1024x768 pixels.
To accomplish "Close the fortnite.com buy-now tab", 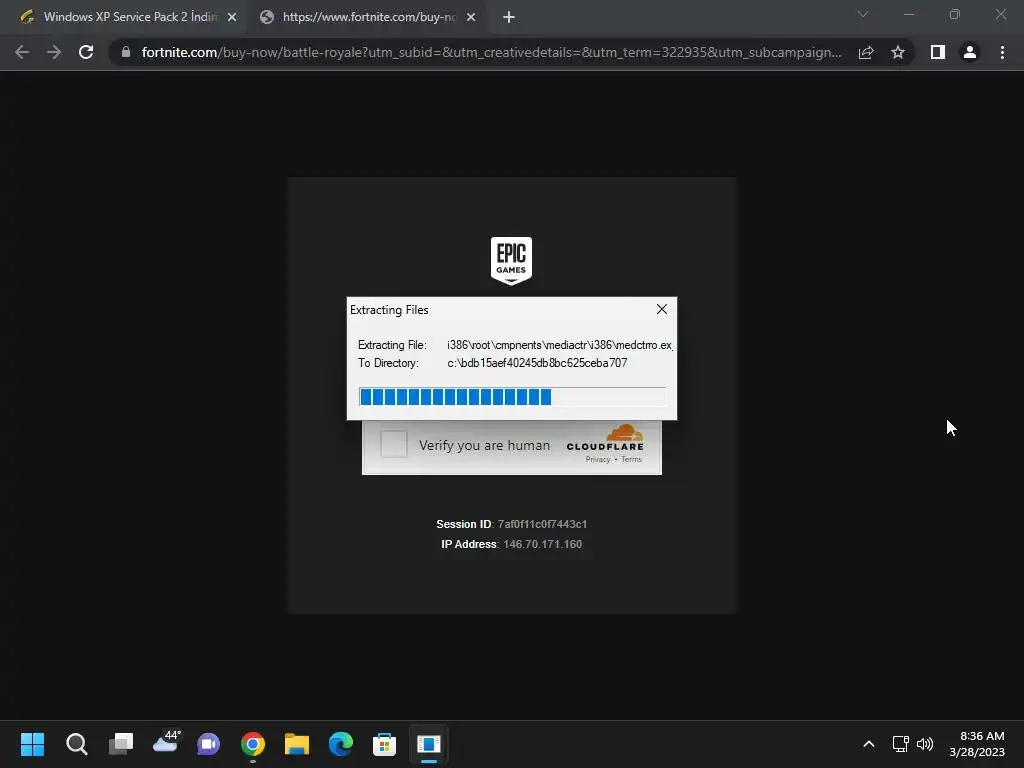I will point(471,17).
